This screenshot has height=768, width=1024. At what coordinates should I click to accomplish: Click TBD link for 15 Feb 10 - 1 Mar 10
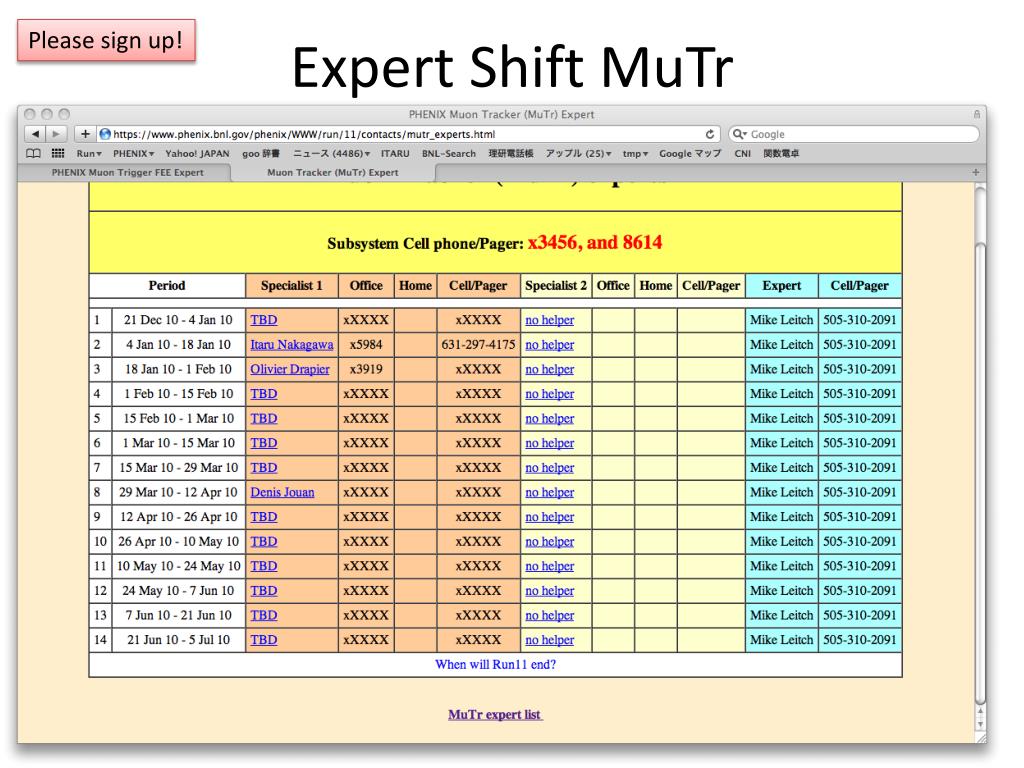(264, 419)
